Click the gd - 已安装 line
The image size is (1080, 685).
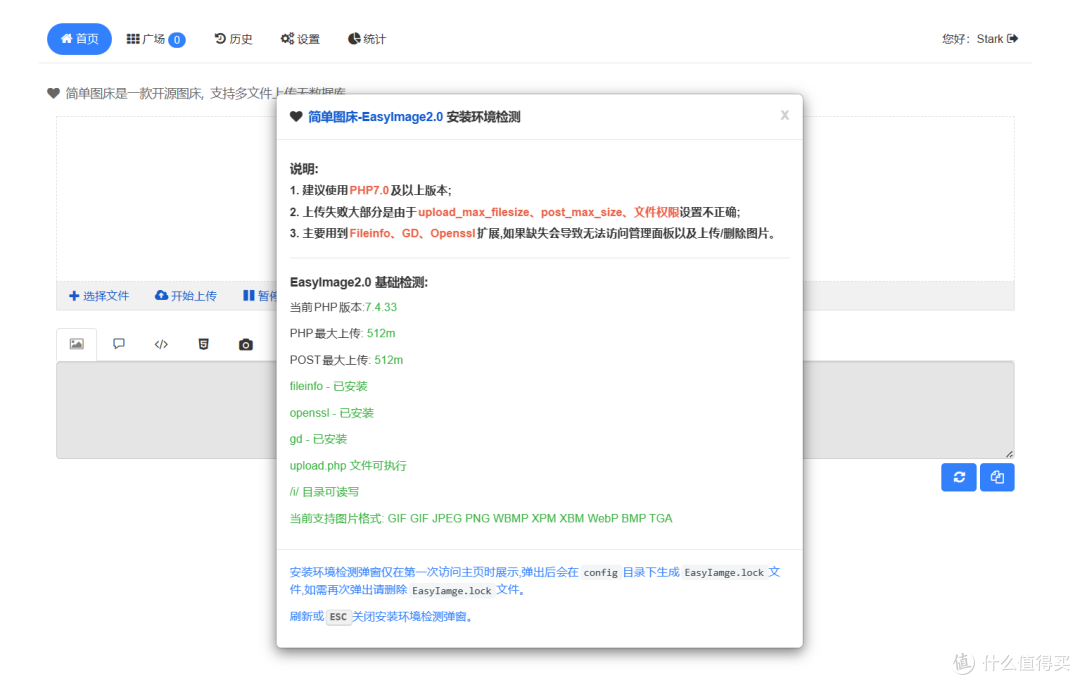coord(318,439)
